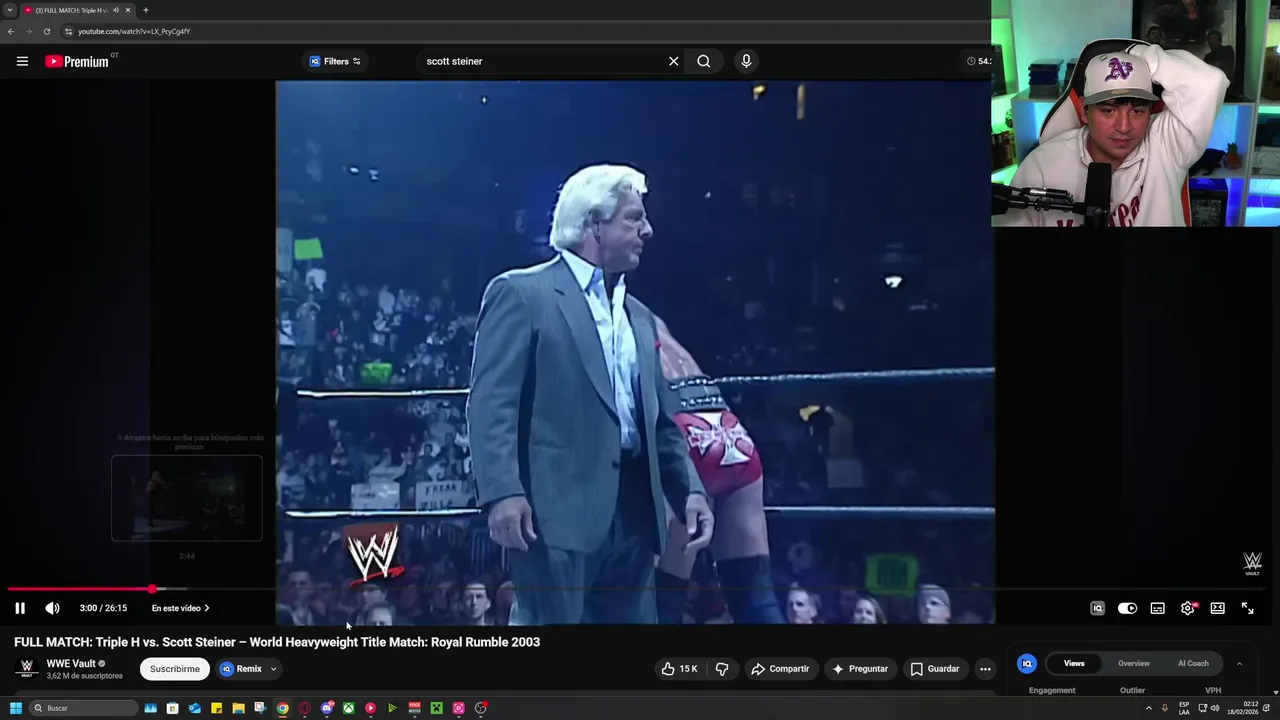Show hidden system tray icons
This screenshot has height=720, width=1280.
1148,708
